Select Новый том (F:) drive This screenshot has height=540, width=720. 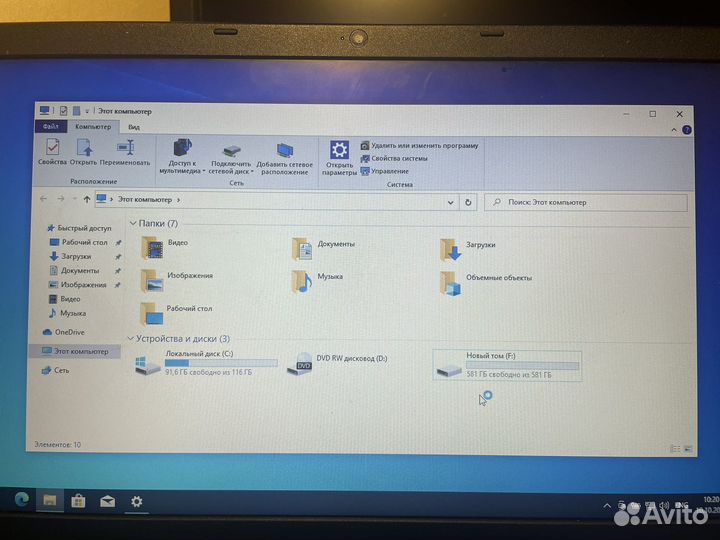point(507,366)
